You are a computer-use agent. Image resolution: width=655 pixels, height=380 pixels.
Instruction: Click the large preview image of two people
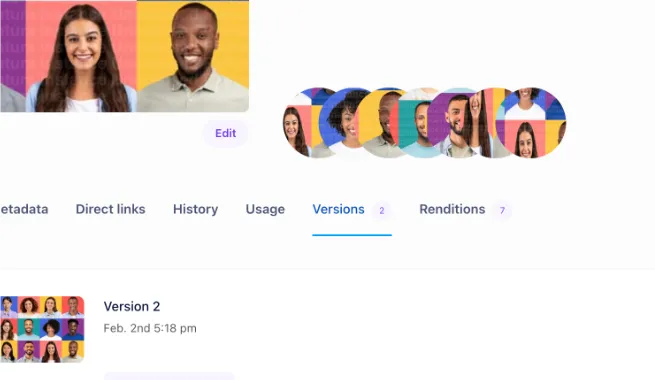(x=124, y=56)
